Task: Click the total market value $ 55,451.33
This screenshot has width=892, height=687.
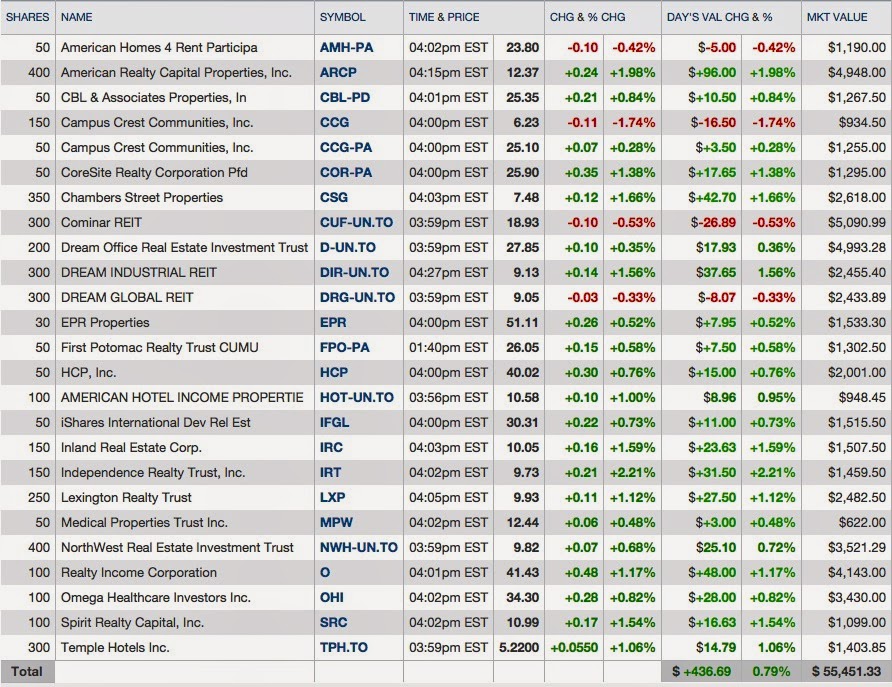Action: [846, 672]
